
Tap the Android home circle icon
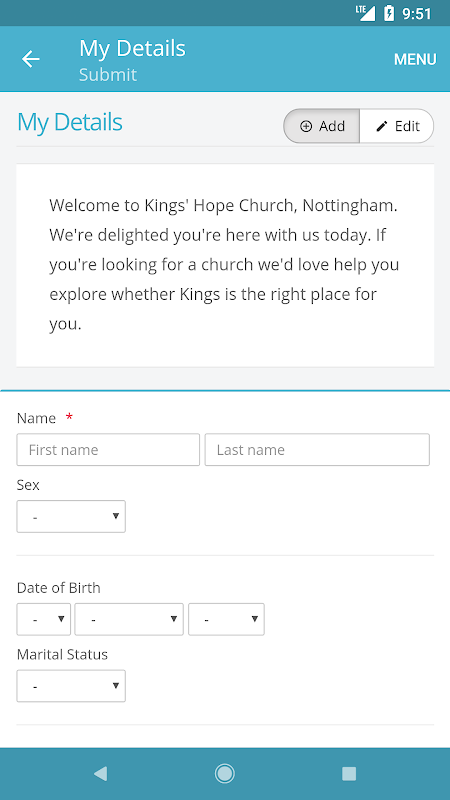click(x=224, y=774)
